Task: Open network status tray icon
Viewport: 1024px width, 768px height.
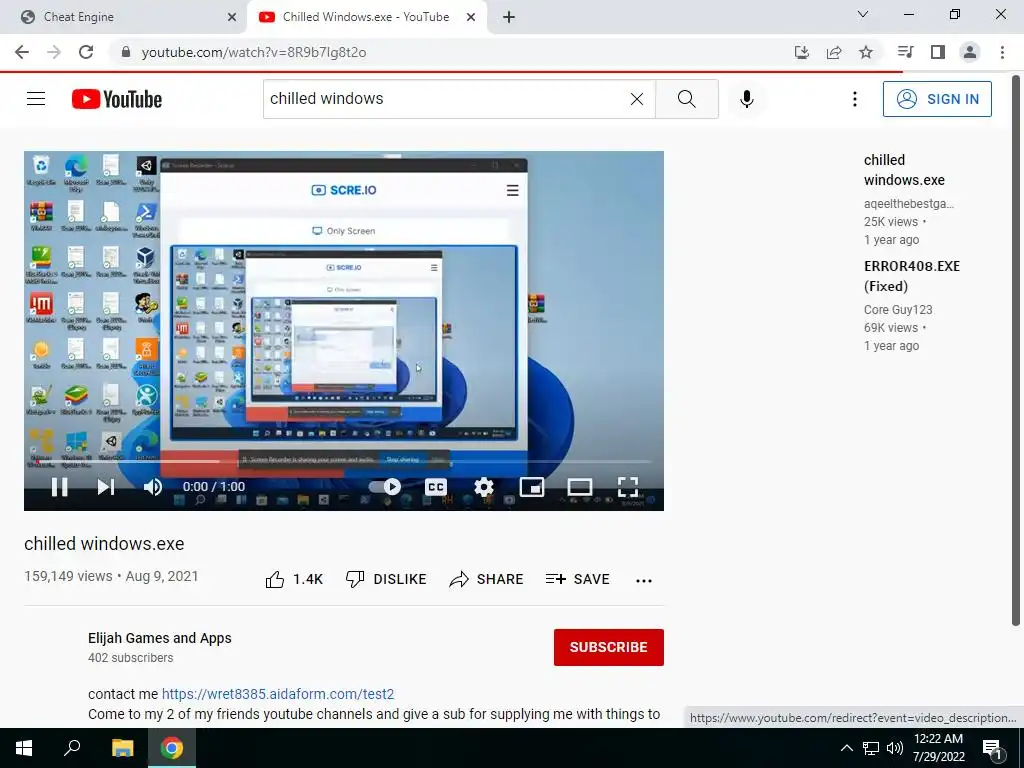Action: 871,748
